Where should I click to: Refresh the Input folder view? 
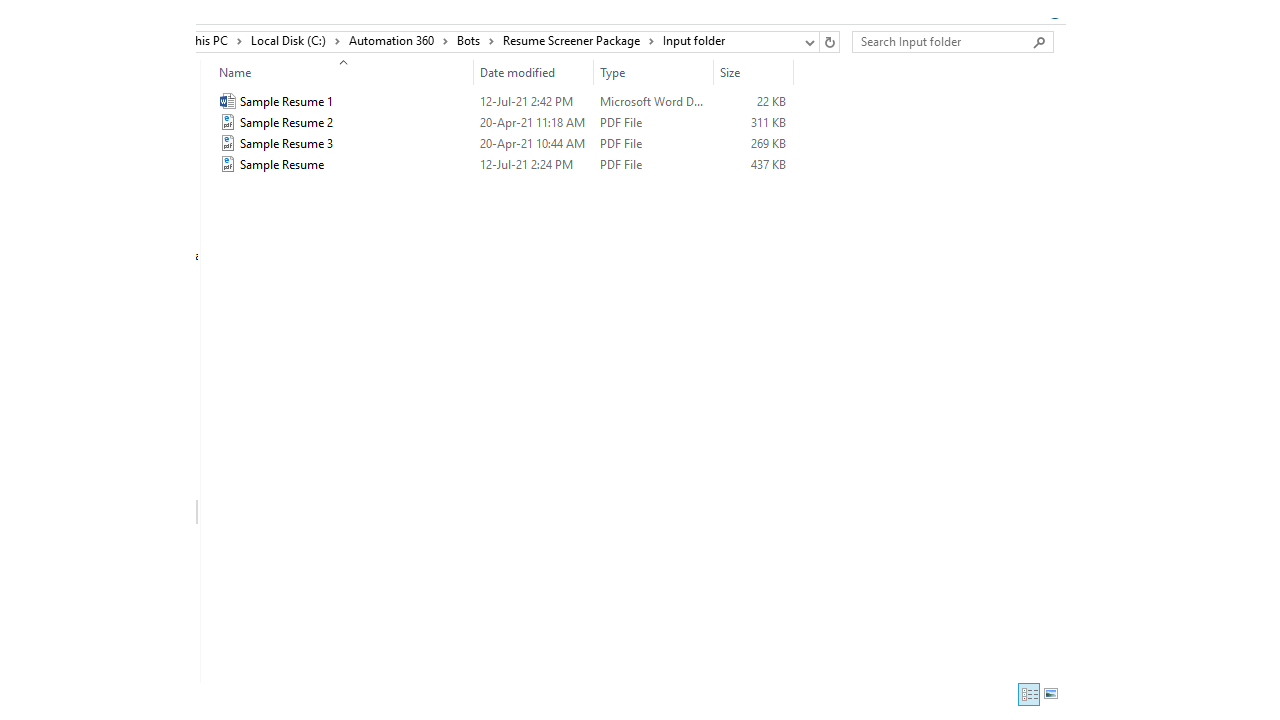click(x=829, y=42)
